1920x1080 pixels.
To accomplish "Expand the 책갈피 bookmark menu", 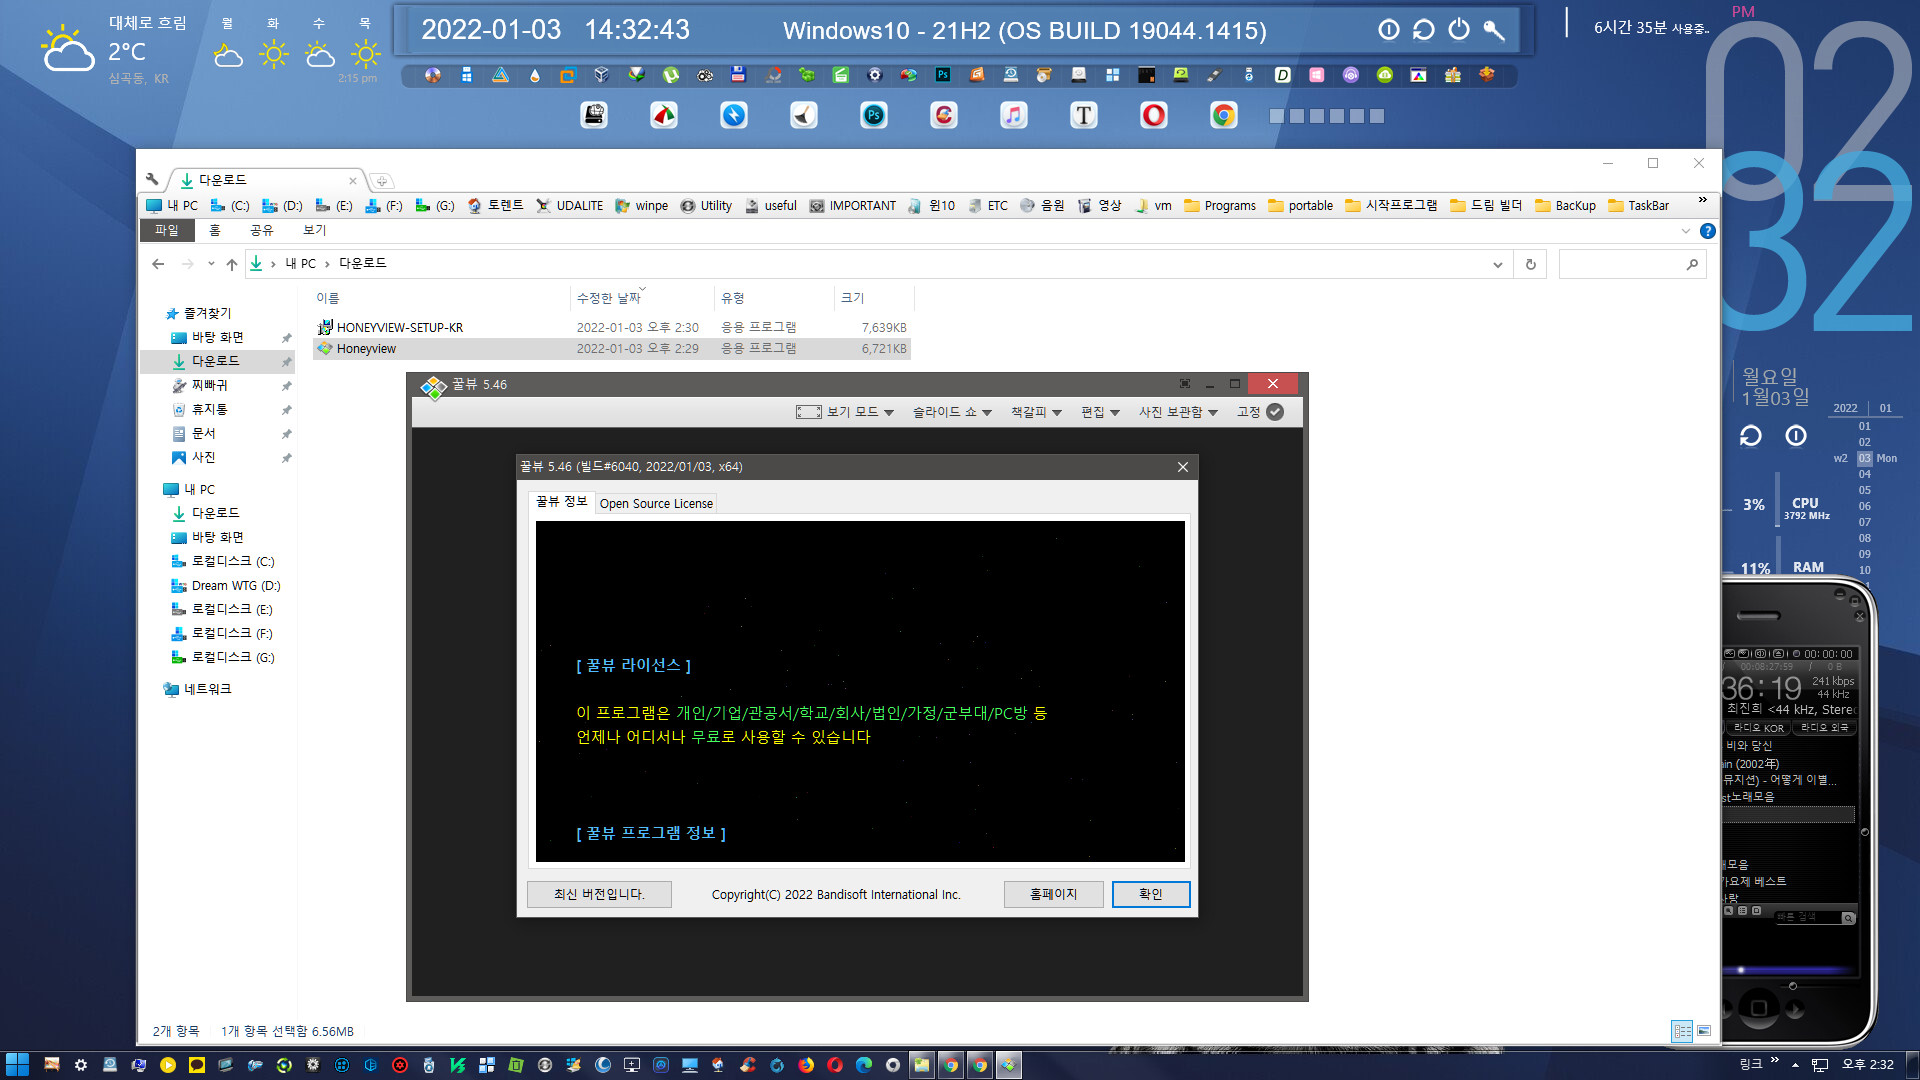I will click(x=1036, y=412).
